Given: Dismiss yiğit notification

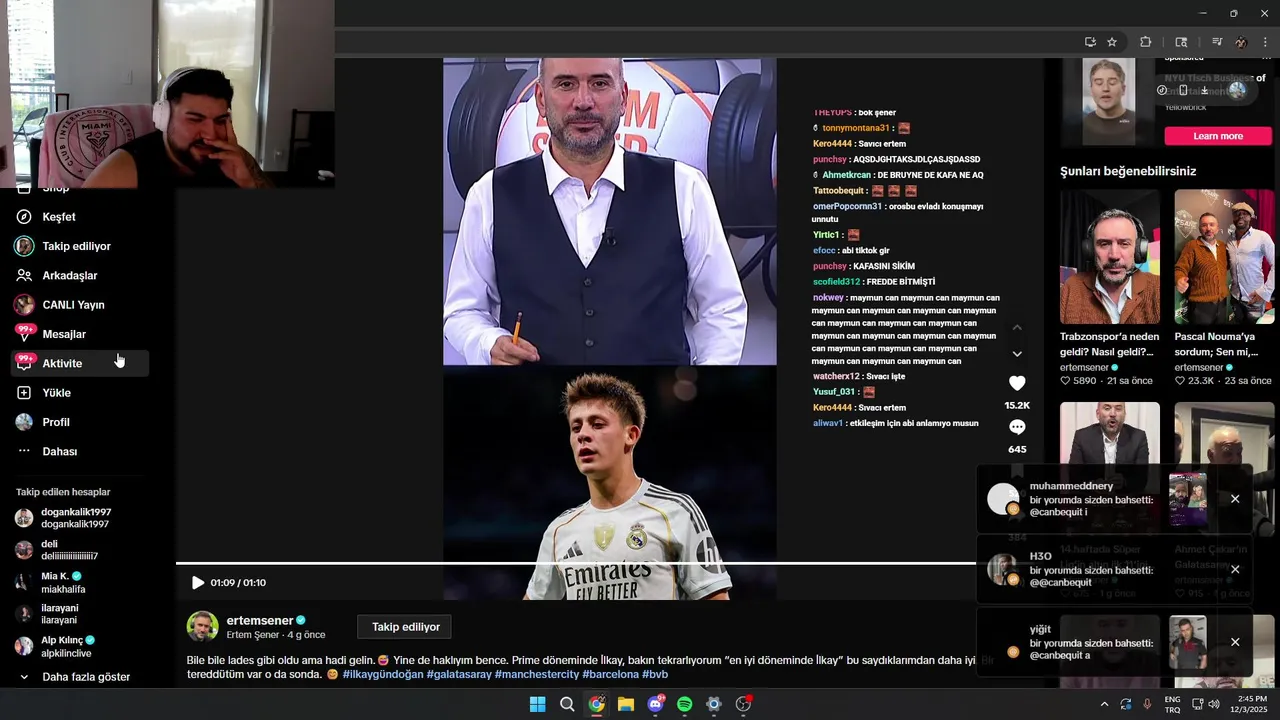Looking at the screenshot, I should pyautogui.click(x=1235, y=642).
